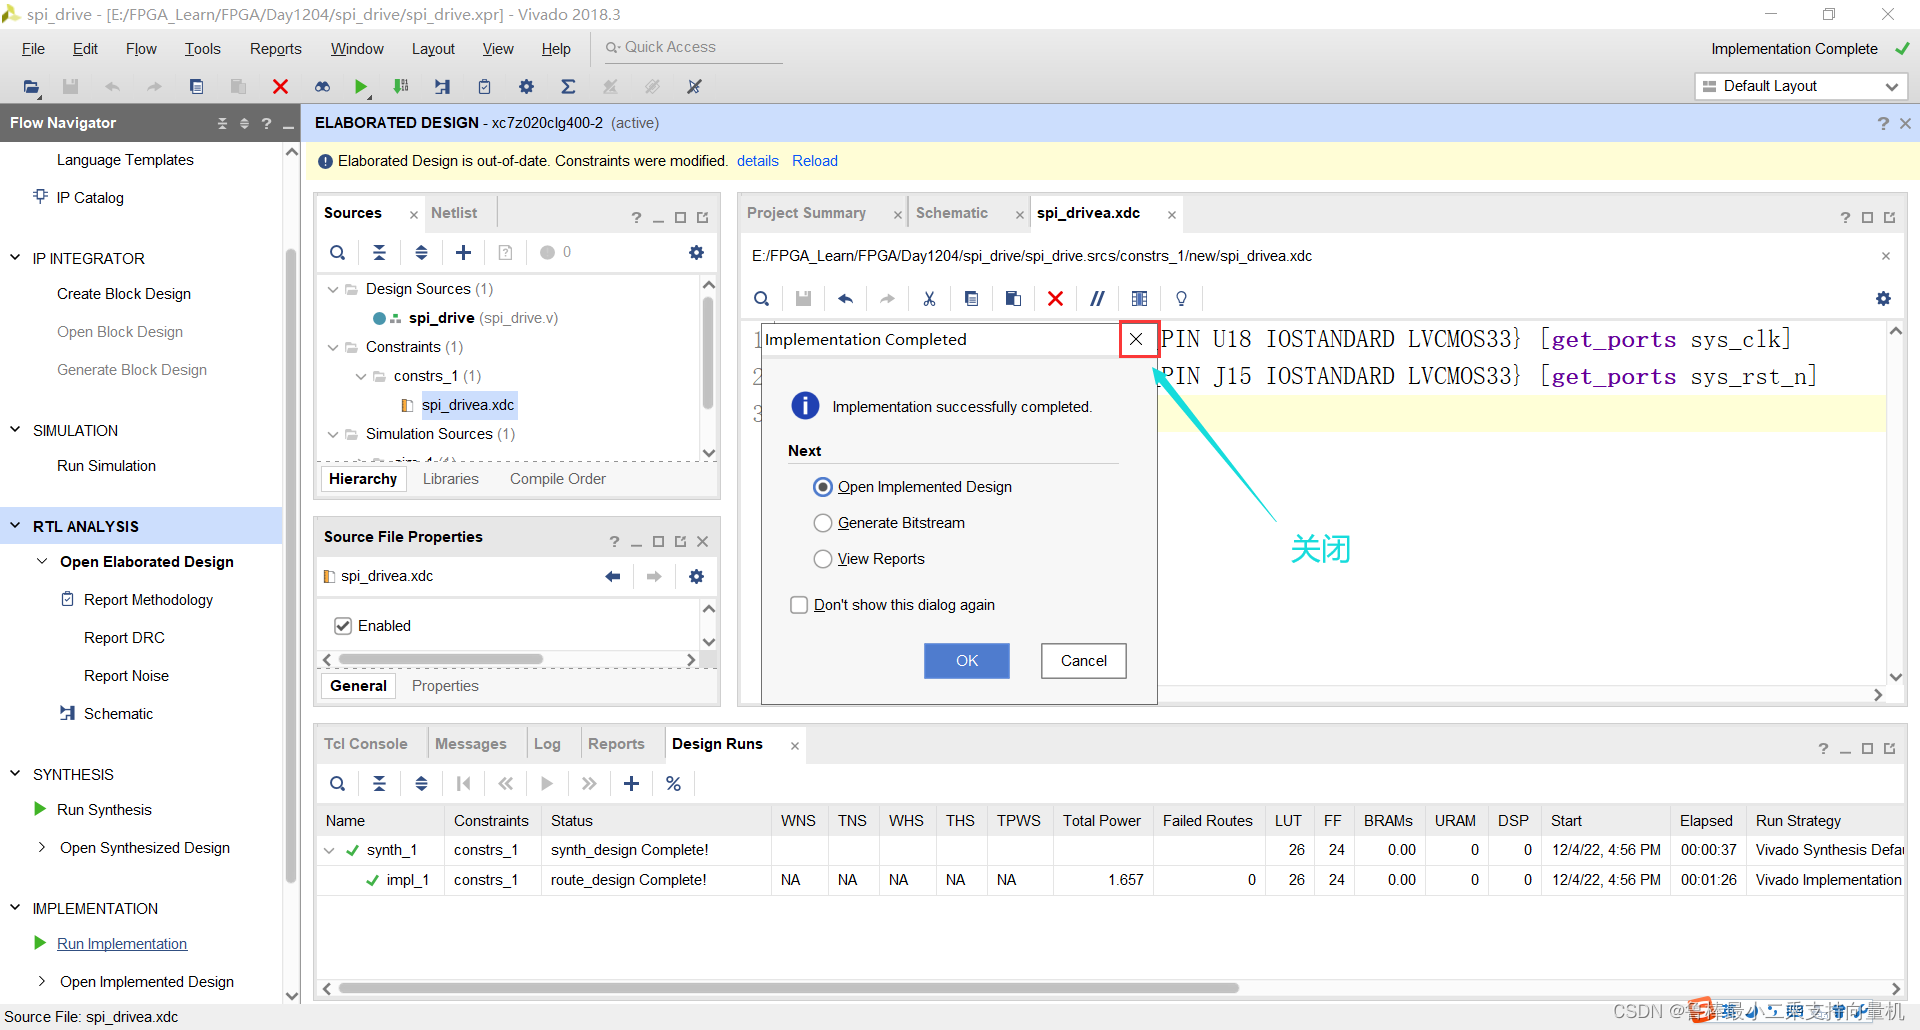Click Collapse All icon in Sources panel

pyautogui.click(x=379, y=252)
